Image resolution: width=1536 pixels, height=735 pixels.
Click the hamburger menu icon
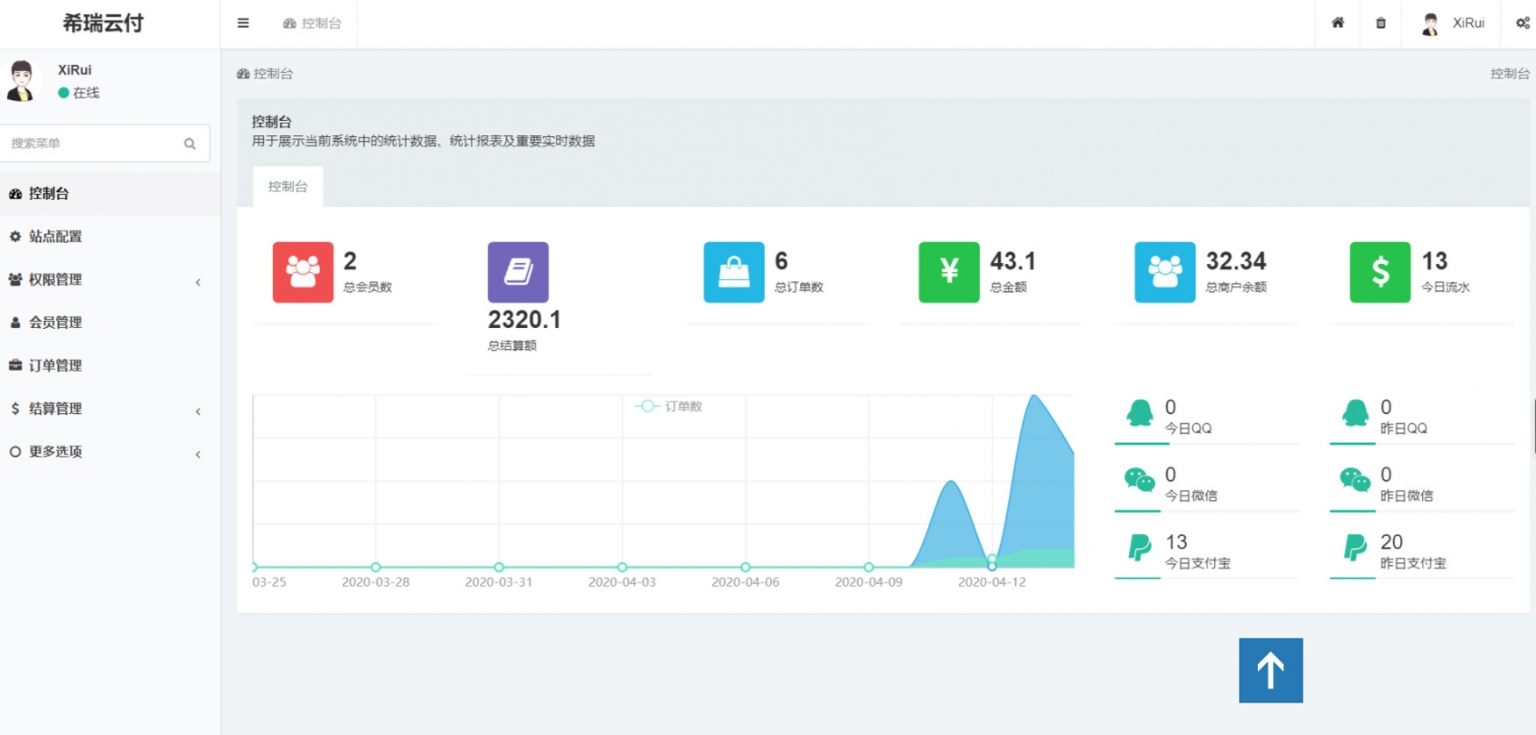coord(241,22)
